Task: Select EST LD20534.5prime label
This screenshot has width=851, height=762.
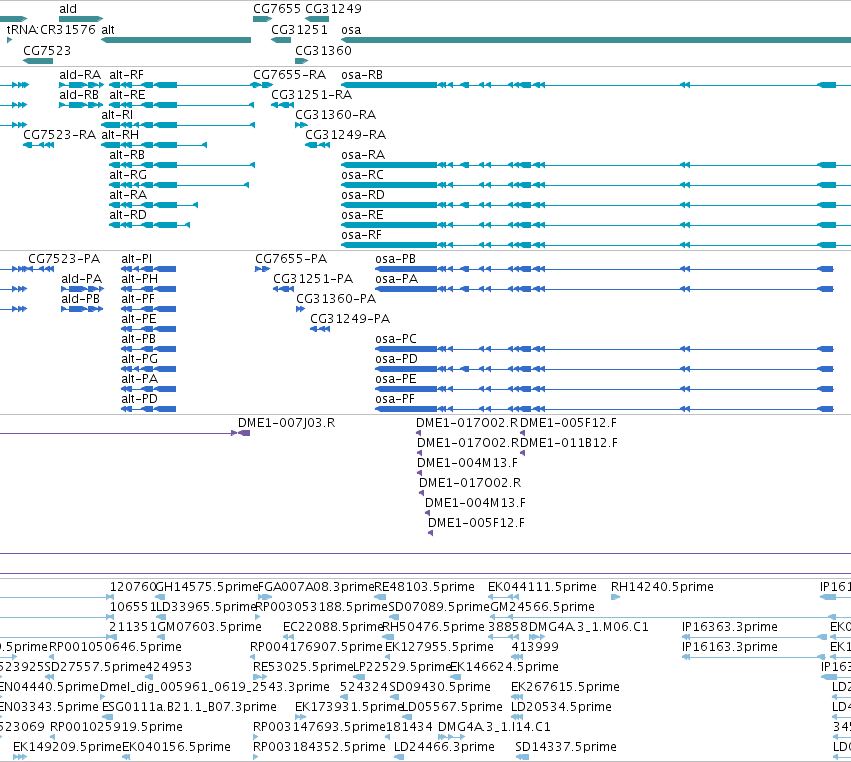Action: (561, 707)
